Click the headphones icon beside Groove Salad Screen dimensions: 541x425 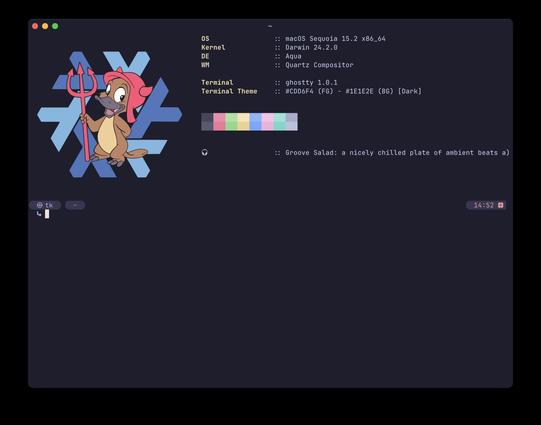pyautogui.click(x=205, y=152)
